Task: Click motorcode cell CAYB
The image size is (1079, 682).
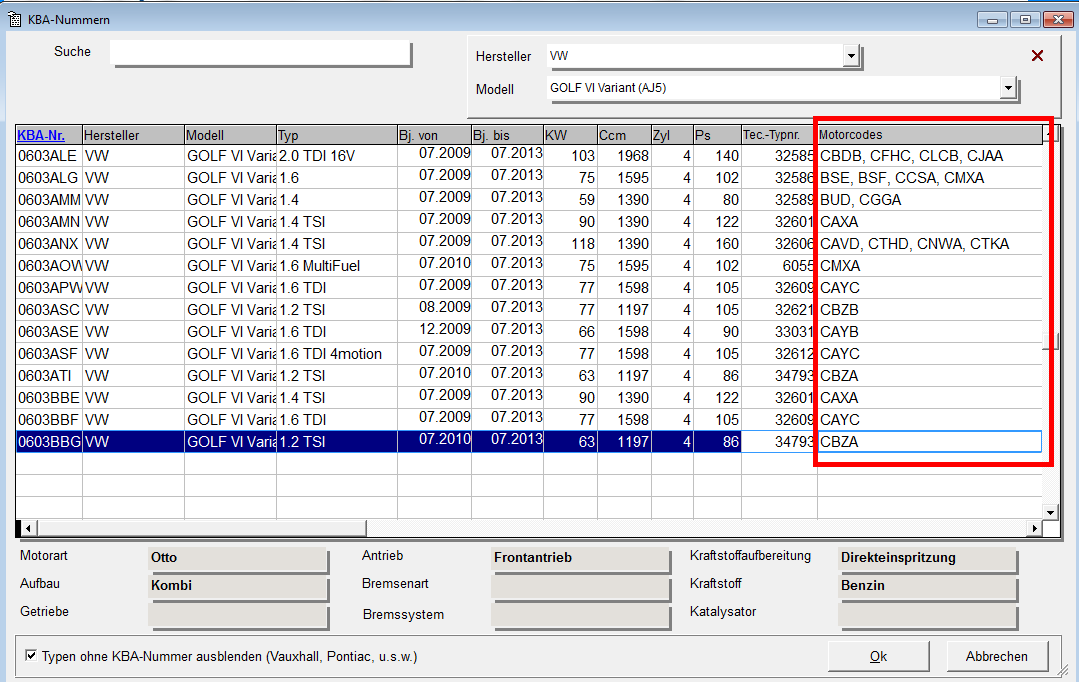Action: pyautogui.click(x=930, y=332)
